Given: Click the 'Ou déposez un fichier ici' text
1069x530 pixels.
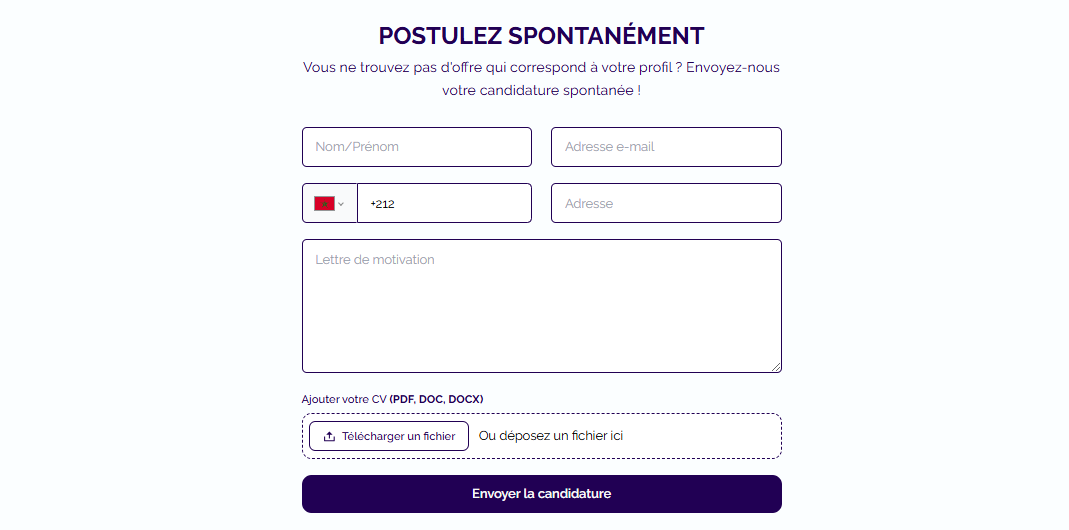Looking at the screenshot, I should click(551, 436).
